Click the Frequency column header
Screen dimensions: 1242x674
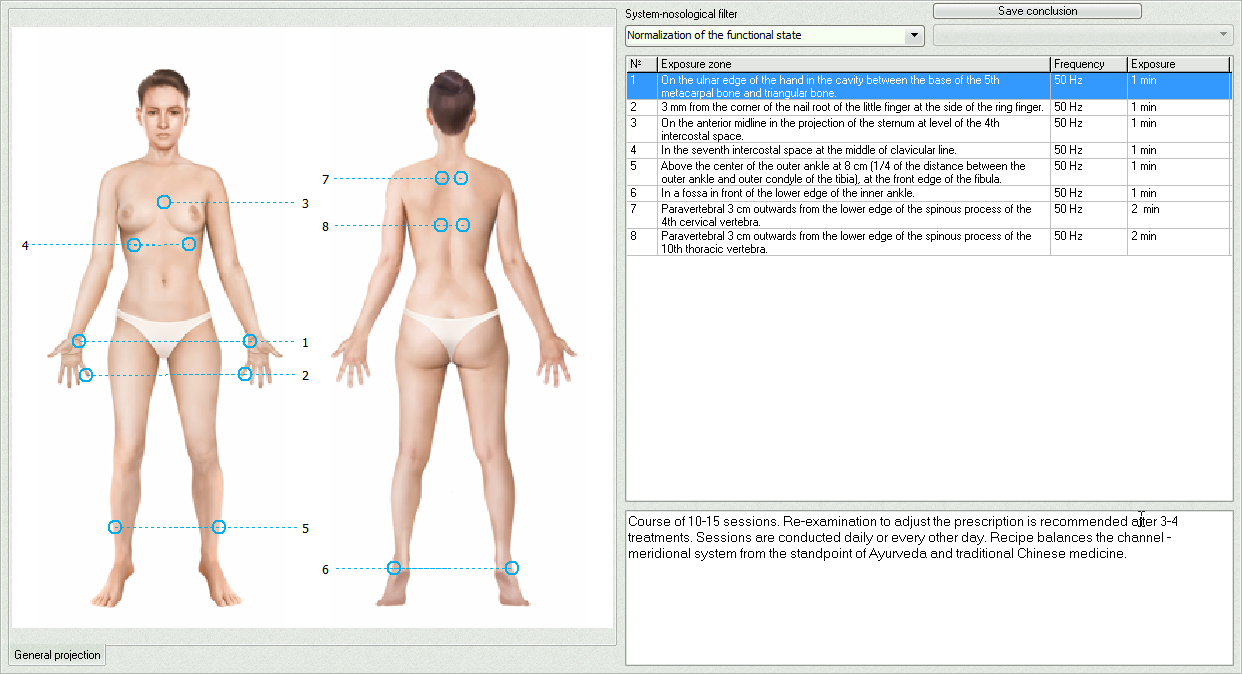[1088, 64]
